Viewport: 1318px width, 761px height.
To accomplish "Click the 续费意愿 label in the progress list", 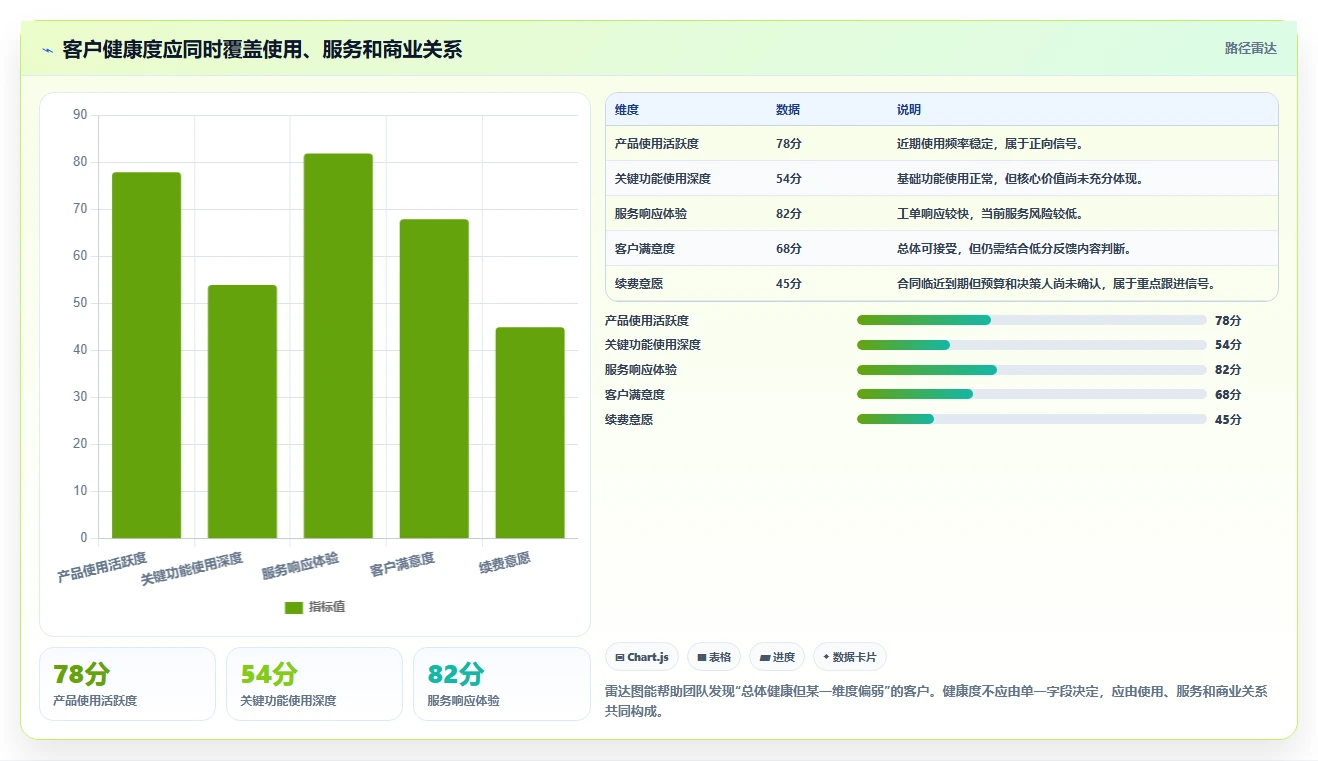I will point(629,420).
